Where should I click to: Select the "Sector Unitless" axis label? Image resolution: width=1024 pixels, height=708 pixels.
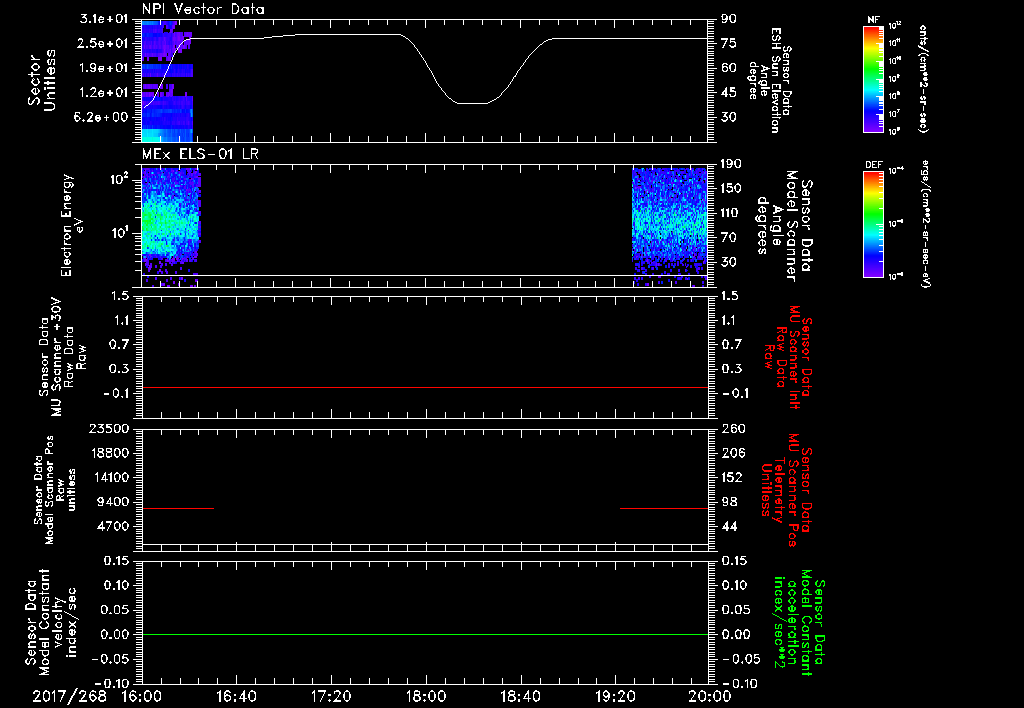click(x=41, y=80)
